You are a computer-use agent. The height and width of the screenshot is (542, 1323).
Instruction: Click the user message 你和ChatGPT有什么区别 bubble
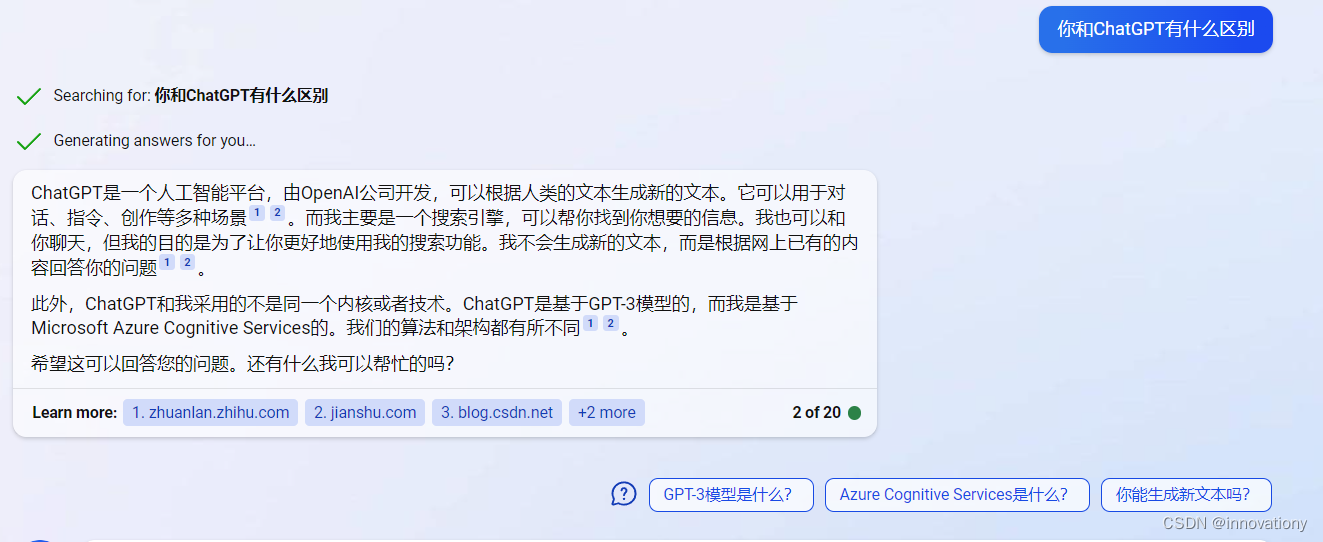[1156, 29]
